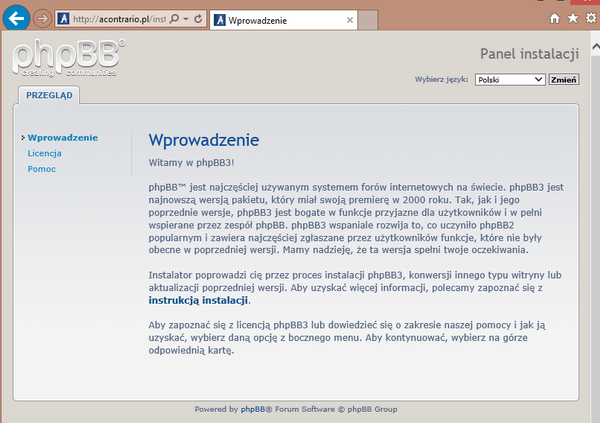Image resolution: width=600 pixels, height=423 pixels.
Task: Follow the instrukcją instalacji link
Action: tap(198, 299)
